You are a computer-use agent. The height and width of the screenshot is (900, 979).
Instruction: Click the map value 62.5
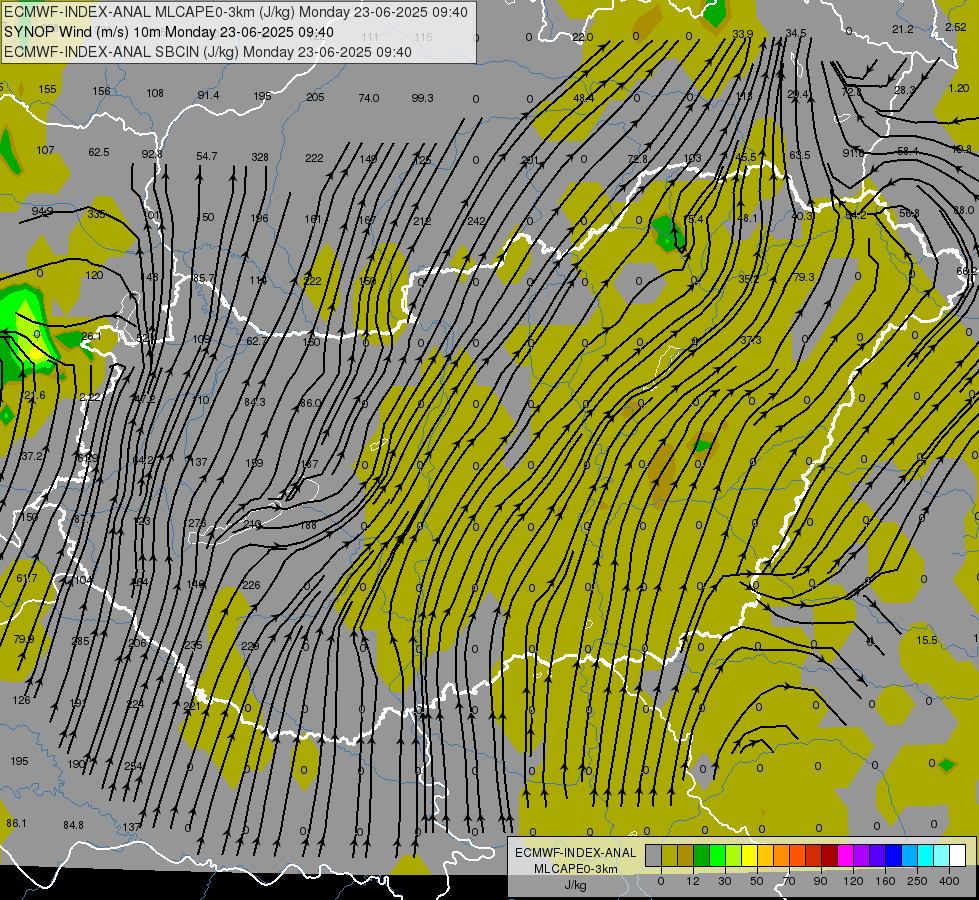coord(99,152)
